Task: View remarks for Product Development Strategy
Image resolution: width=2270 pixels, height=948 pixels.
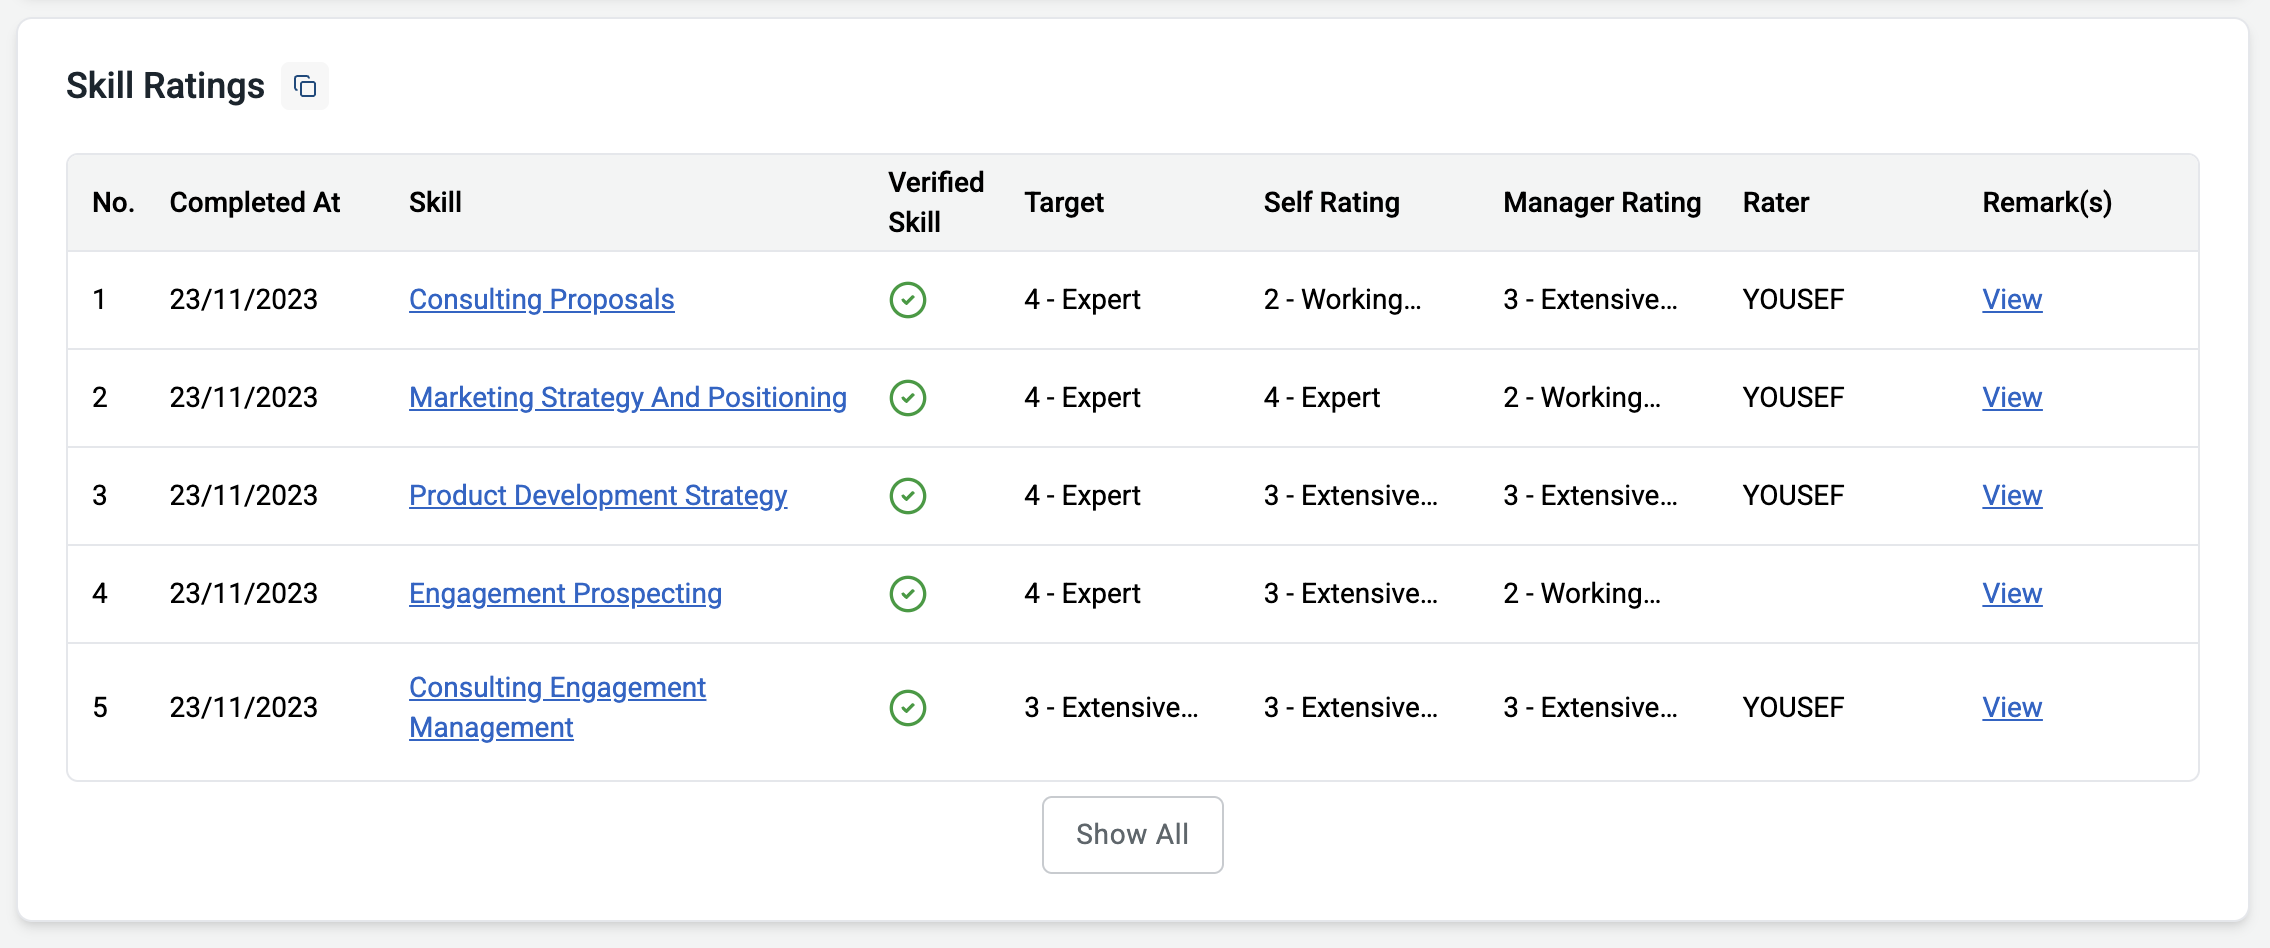Action: (x=2011, y=496)
